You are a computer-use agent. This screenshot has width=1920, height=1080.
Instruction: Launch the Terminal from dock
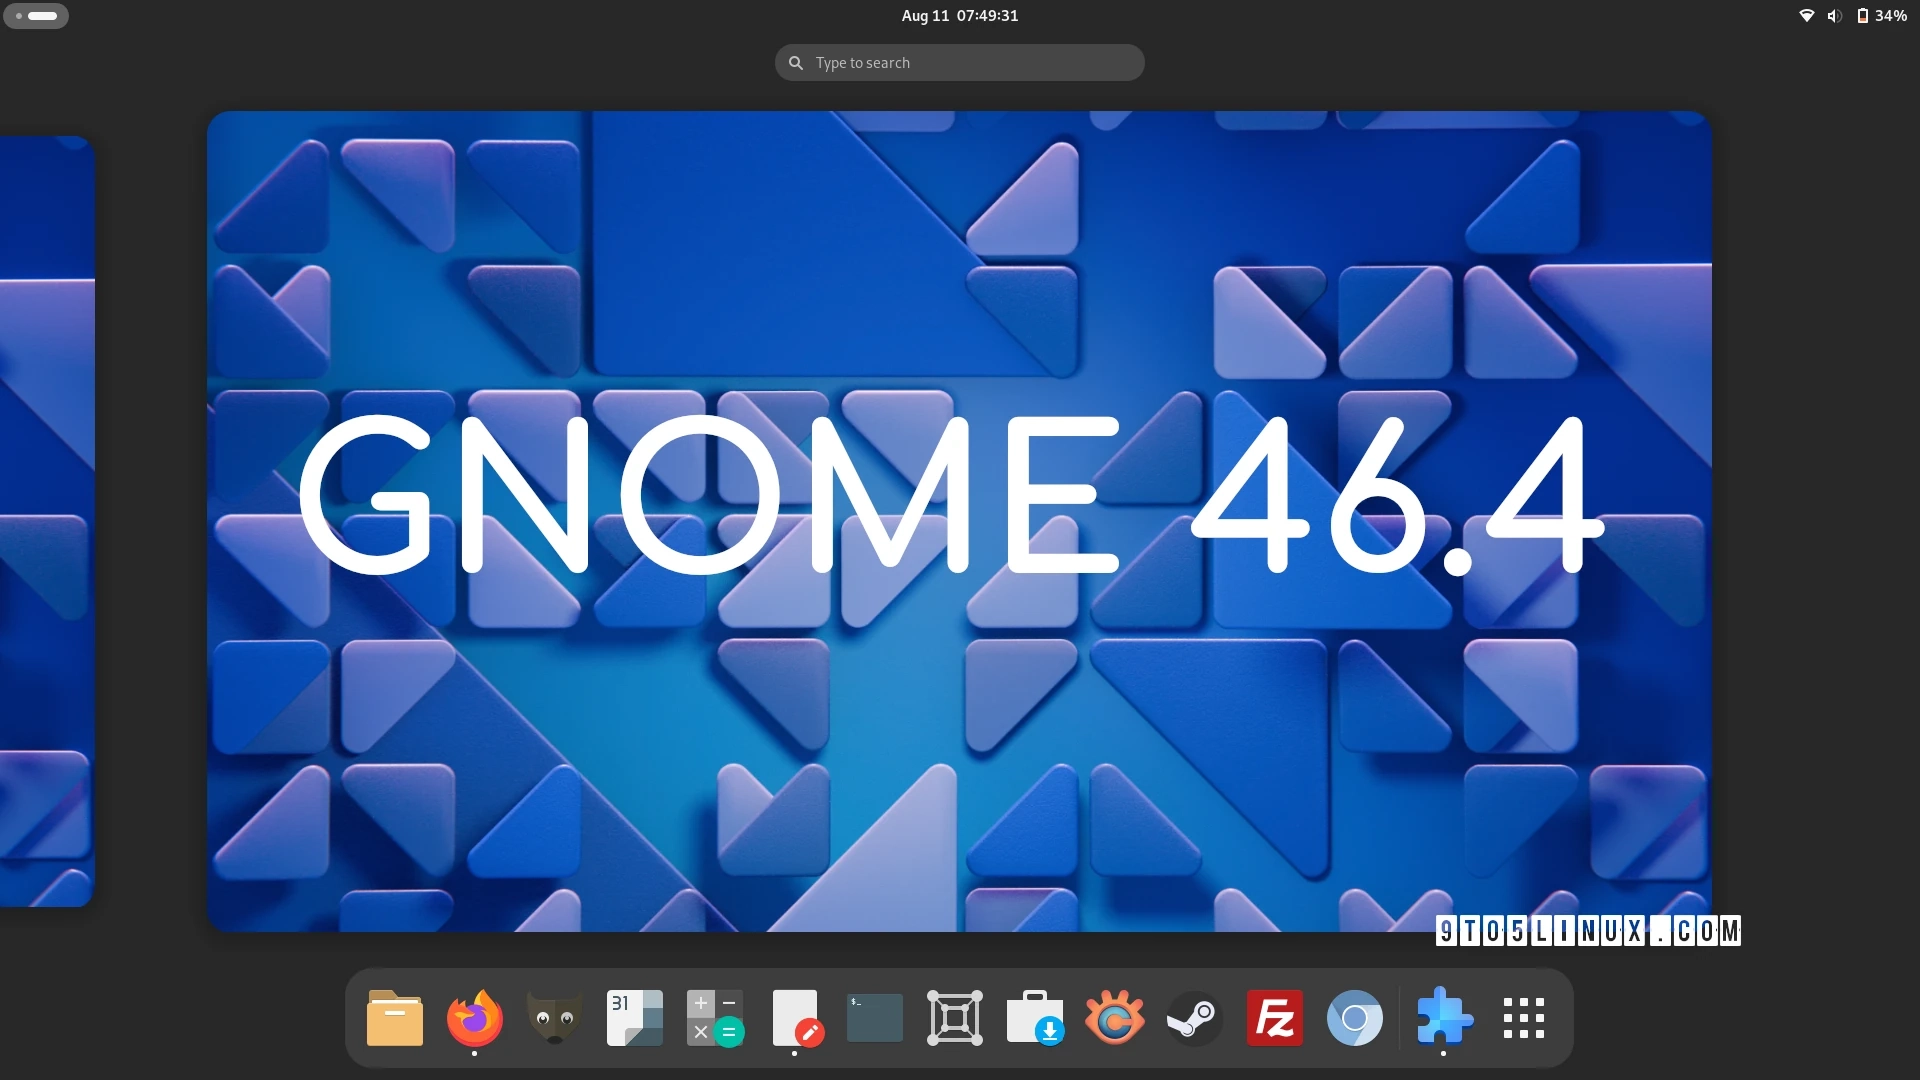874,1018
